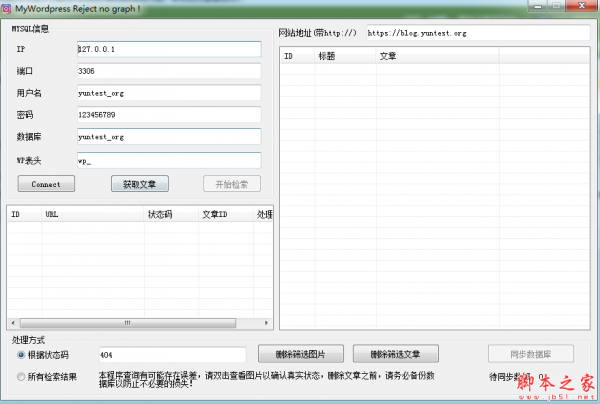Screen dimensions: 600x404
Task: Click the IP field containing 127.0.0.1
Action: pyautogui.click(x=169, y=49)
